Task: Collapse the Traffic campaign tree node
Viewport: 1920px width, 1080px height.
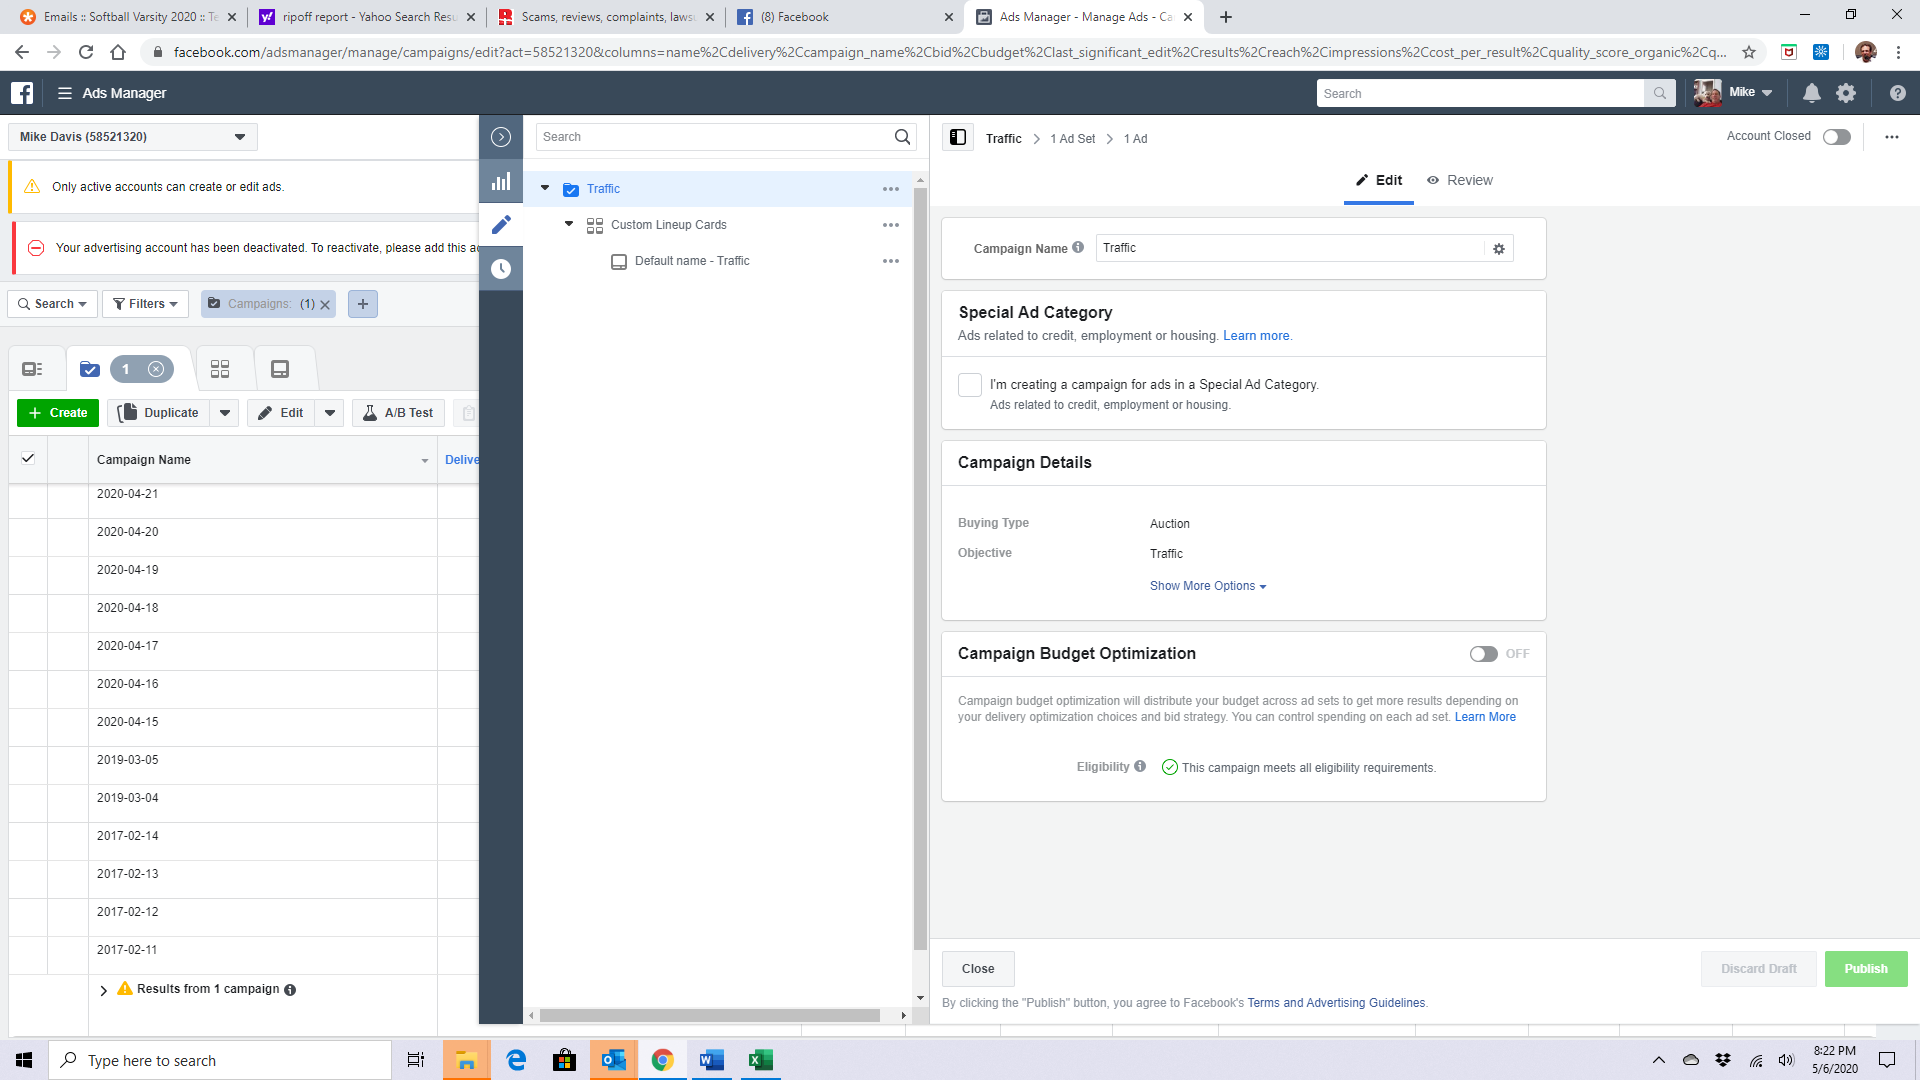Action: [545, 188]
